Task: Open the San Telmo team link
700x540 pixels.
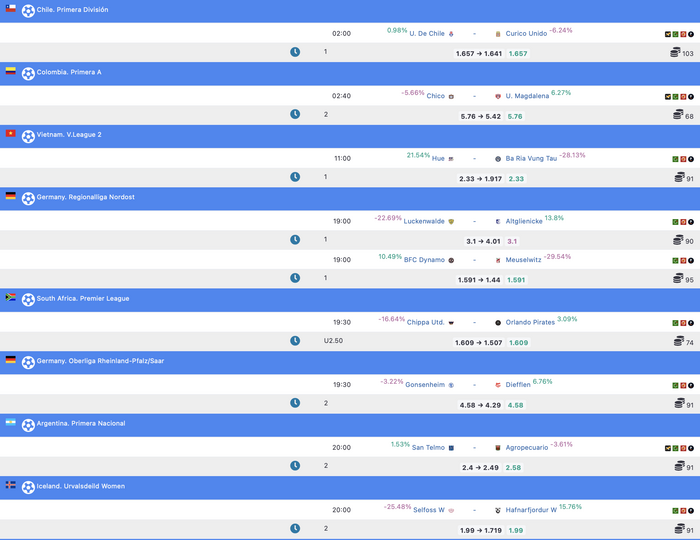Action: click(428, 448)
